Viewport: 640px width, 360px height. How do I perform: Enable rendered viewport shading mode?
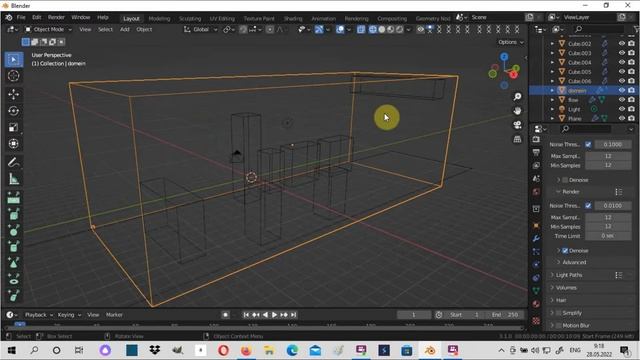(x=400, y=29)
